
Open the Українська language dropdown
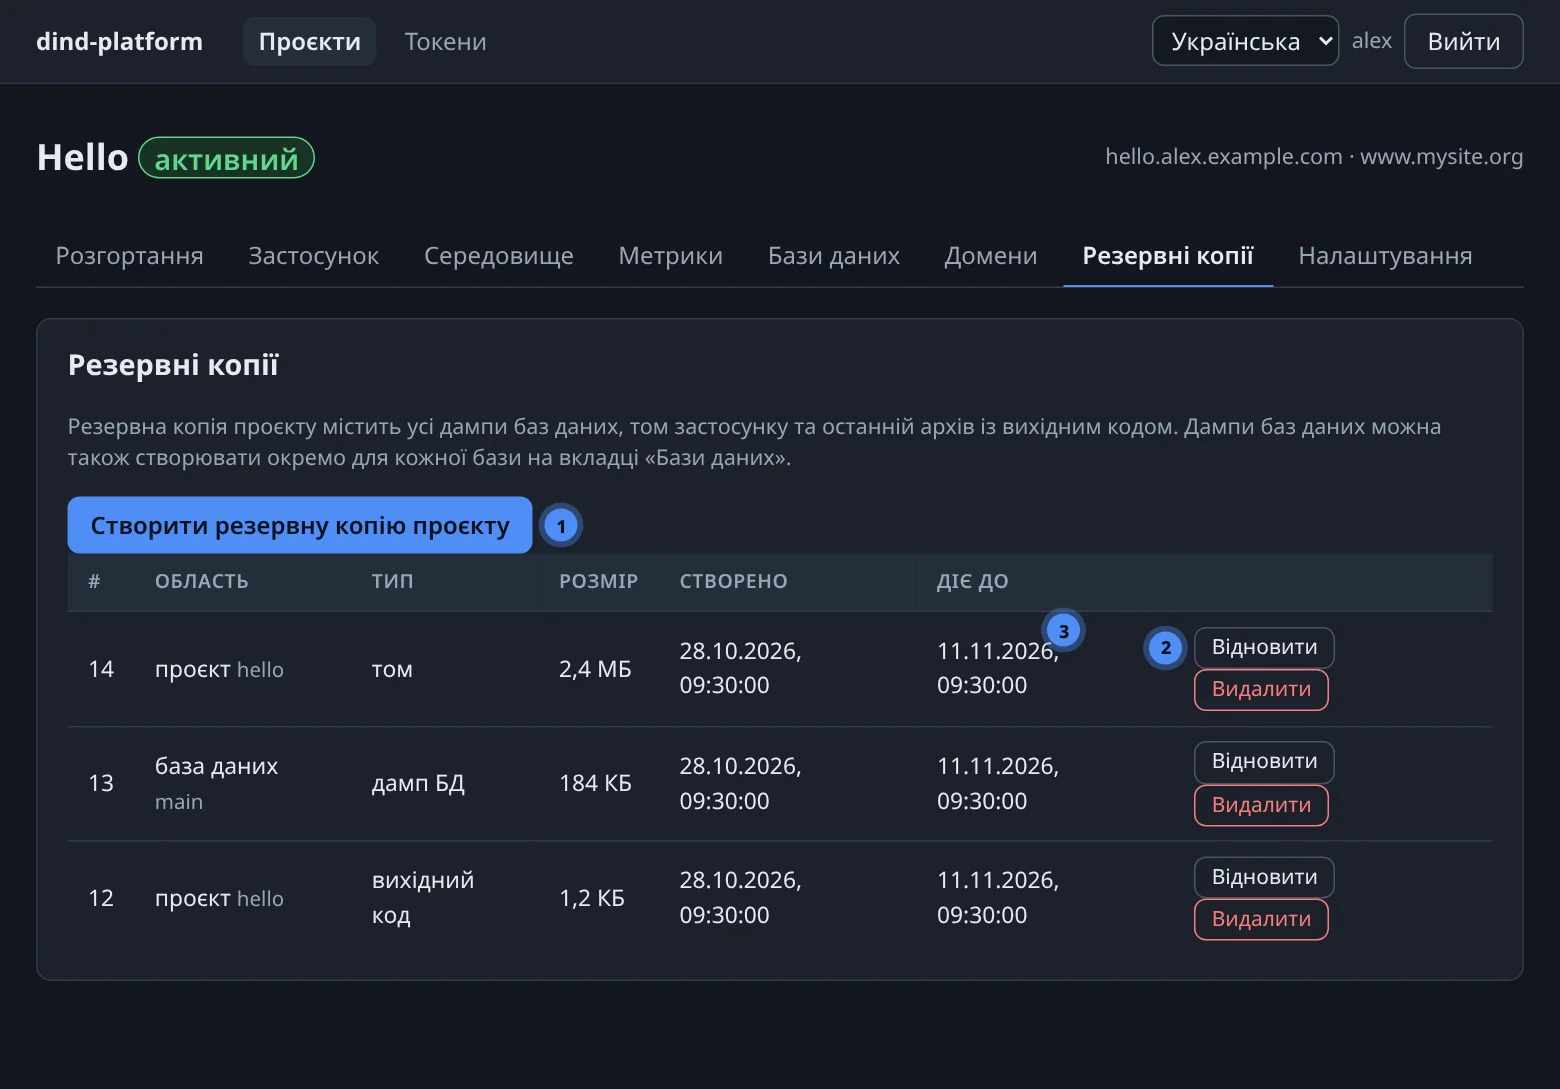coord(1245,41)
